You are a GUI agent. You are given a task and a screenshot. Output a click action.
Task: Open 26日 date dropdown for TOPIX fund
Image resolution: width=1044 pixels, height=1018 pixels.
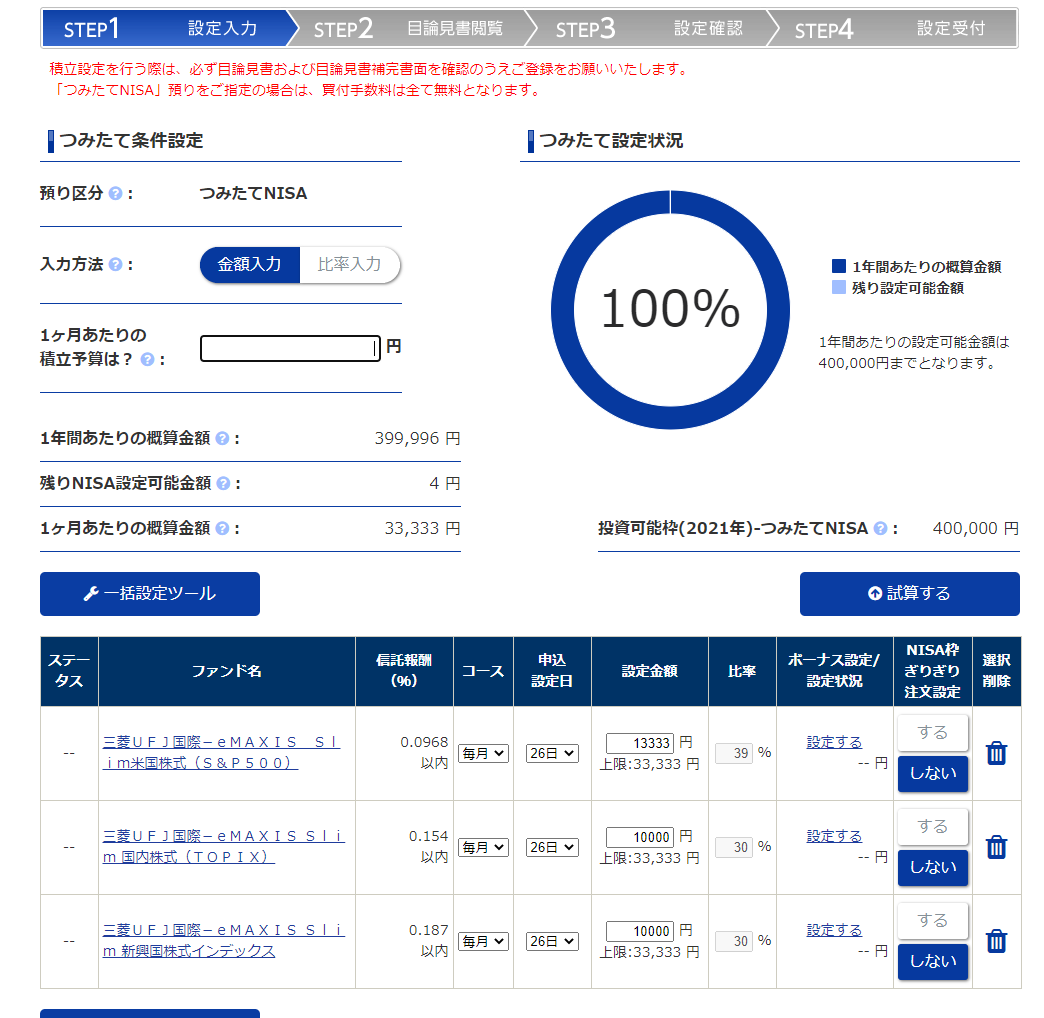point(552,848)
